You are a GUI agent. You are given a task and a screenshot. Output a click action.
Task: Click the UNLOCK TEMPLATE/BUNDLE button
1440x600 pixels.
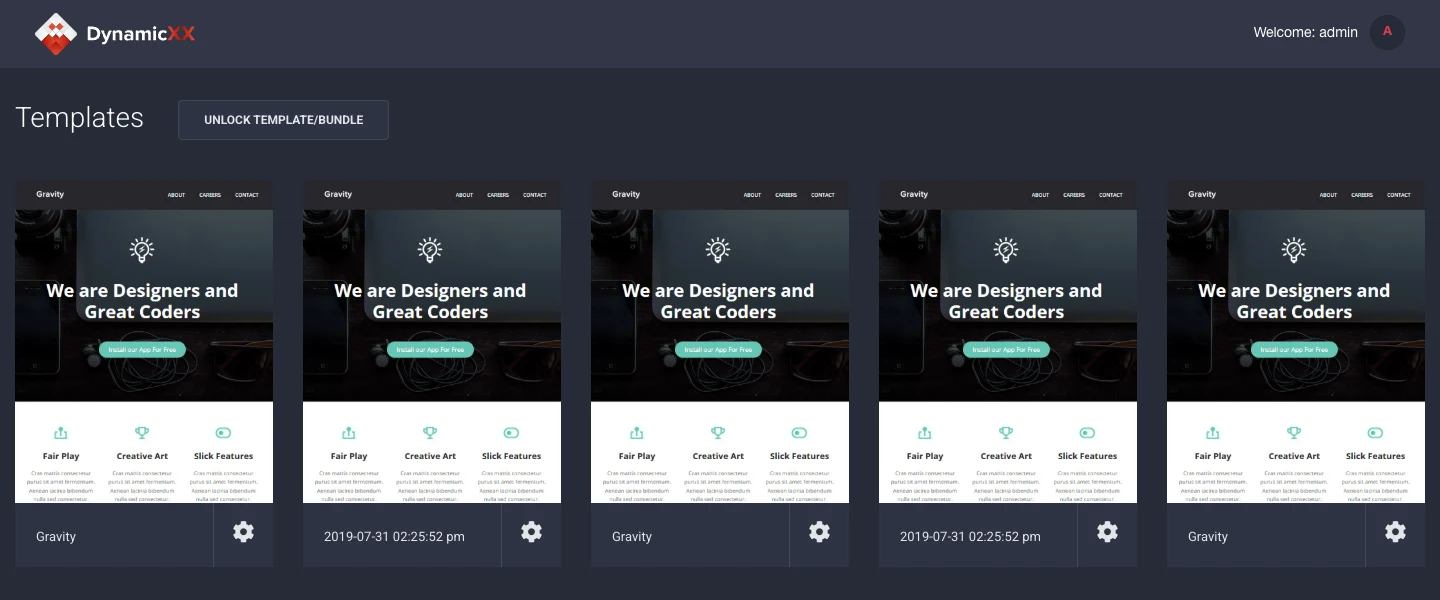(x=283, y=120)
